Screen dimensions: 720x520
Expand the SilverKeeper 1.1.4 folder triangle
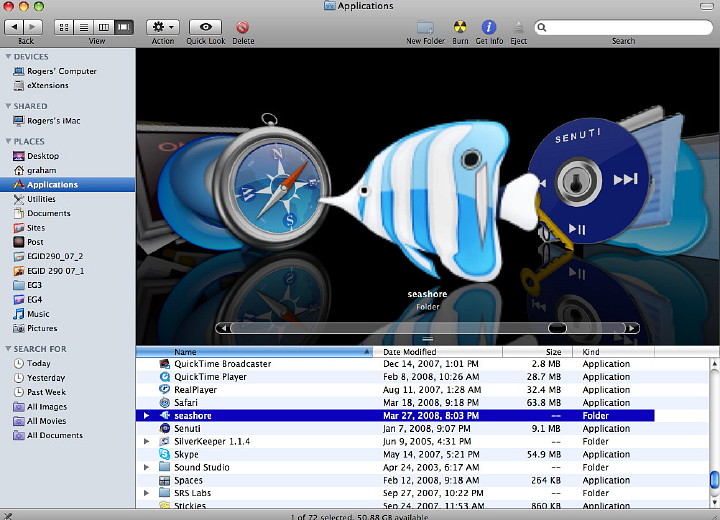pos(146,441)
